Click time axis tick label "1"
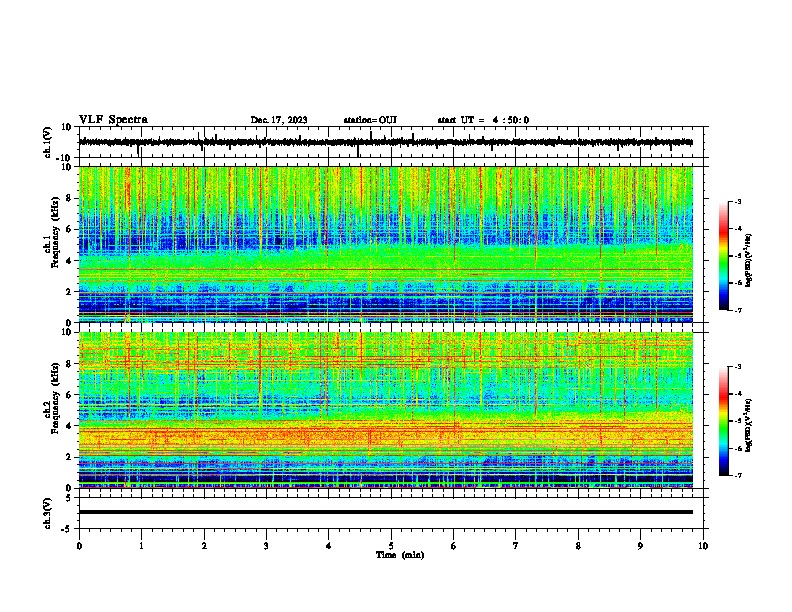Screen dimensions: 792x612 [x=141, y=546]
